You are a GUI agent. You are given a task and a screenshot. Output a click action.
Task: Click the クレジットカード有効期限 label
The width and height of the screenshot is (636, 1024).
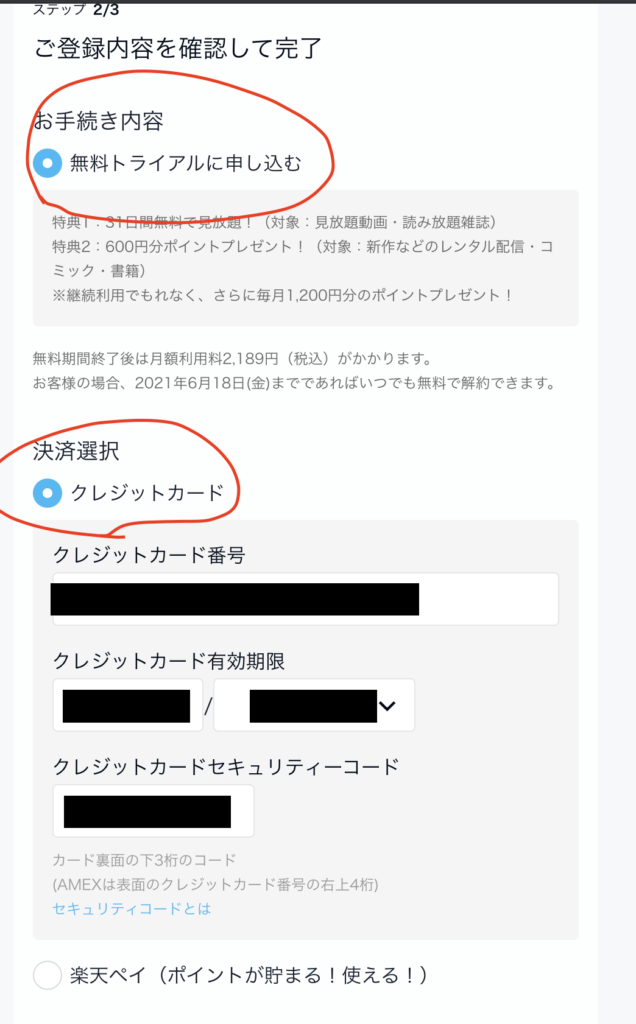(168, 661)
